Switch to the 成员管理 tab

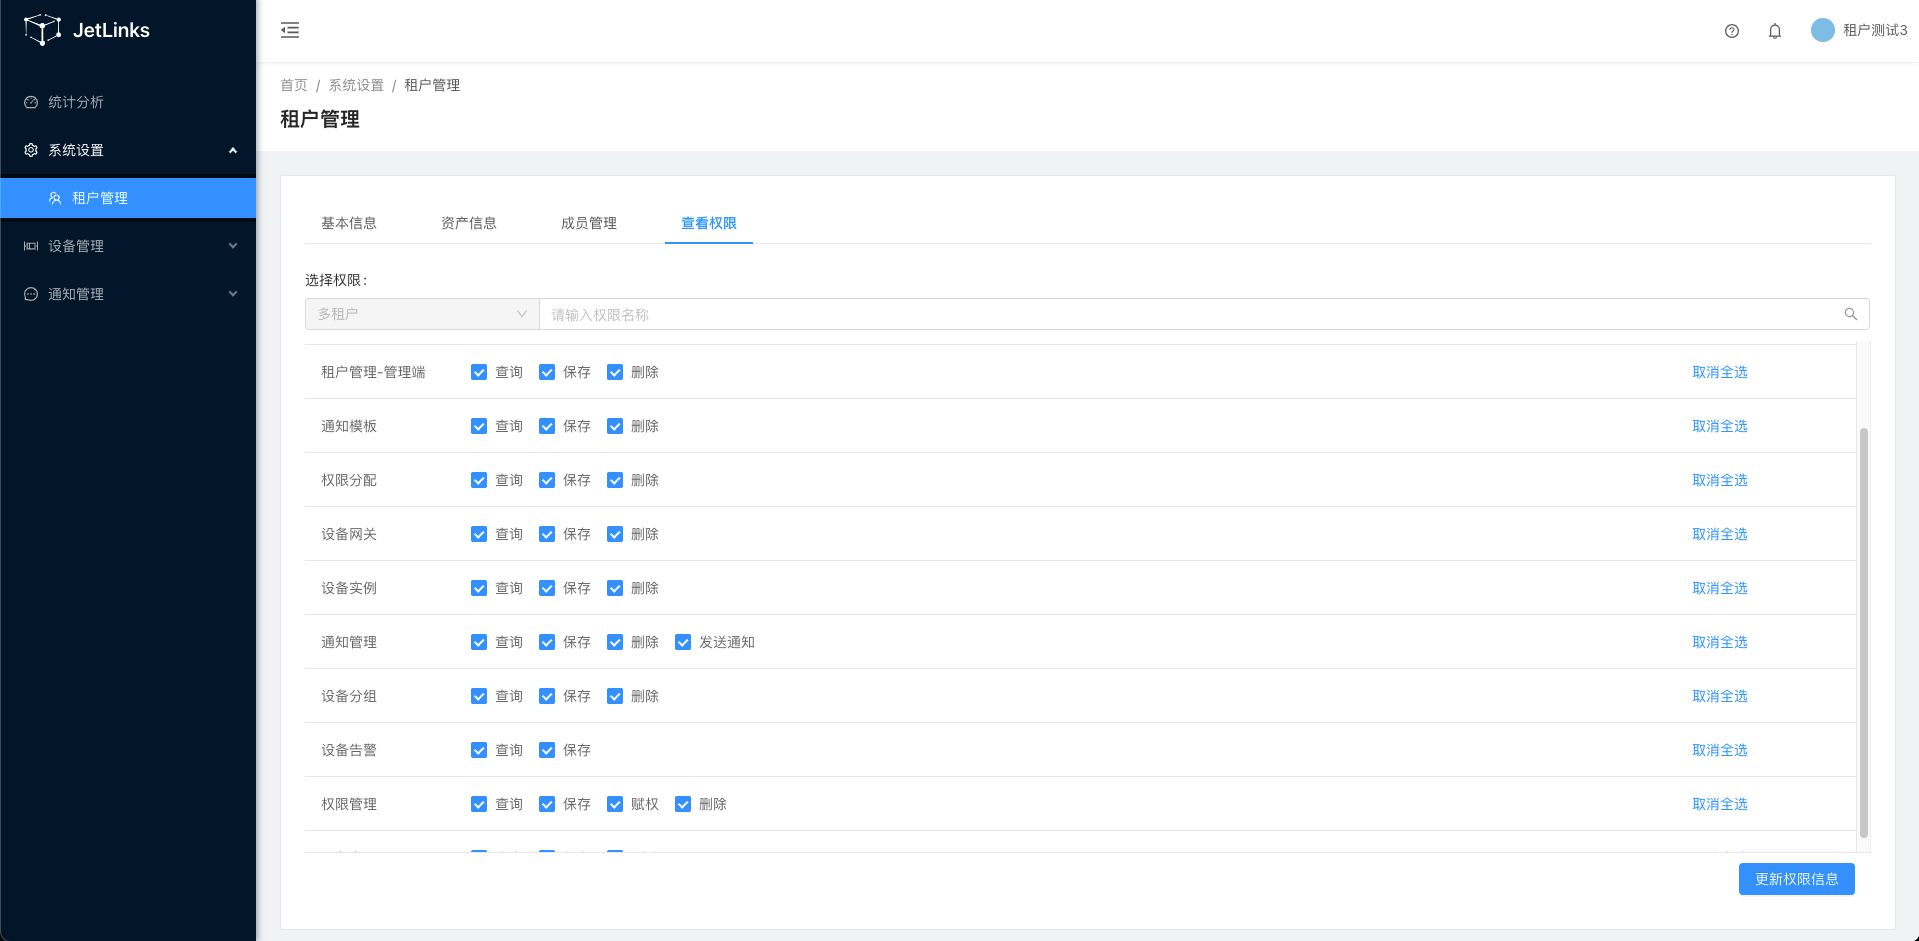point(589,223)
